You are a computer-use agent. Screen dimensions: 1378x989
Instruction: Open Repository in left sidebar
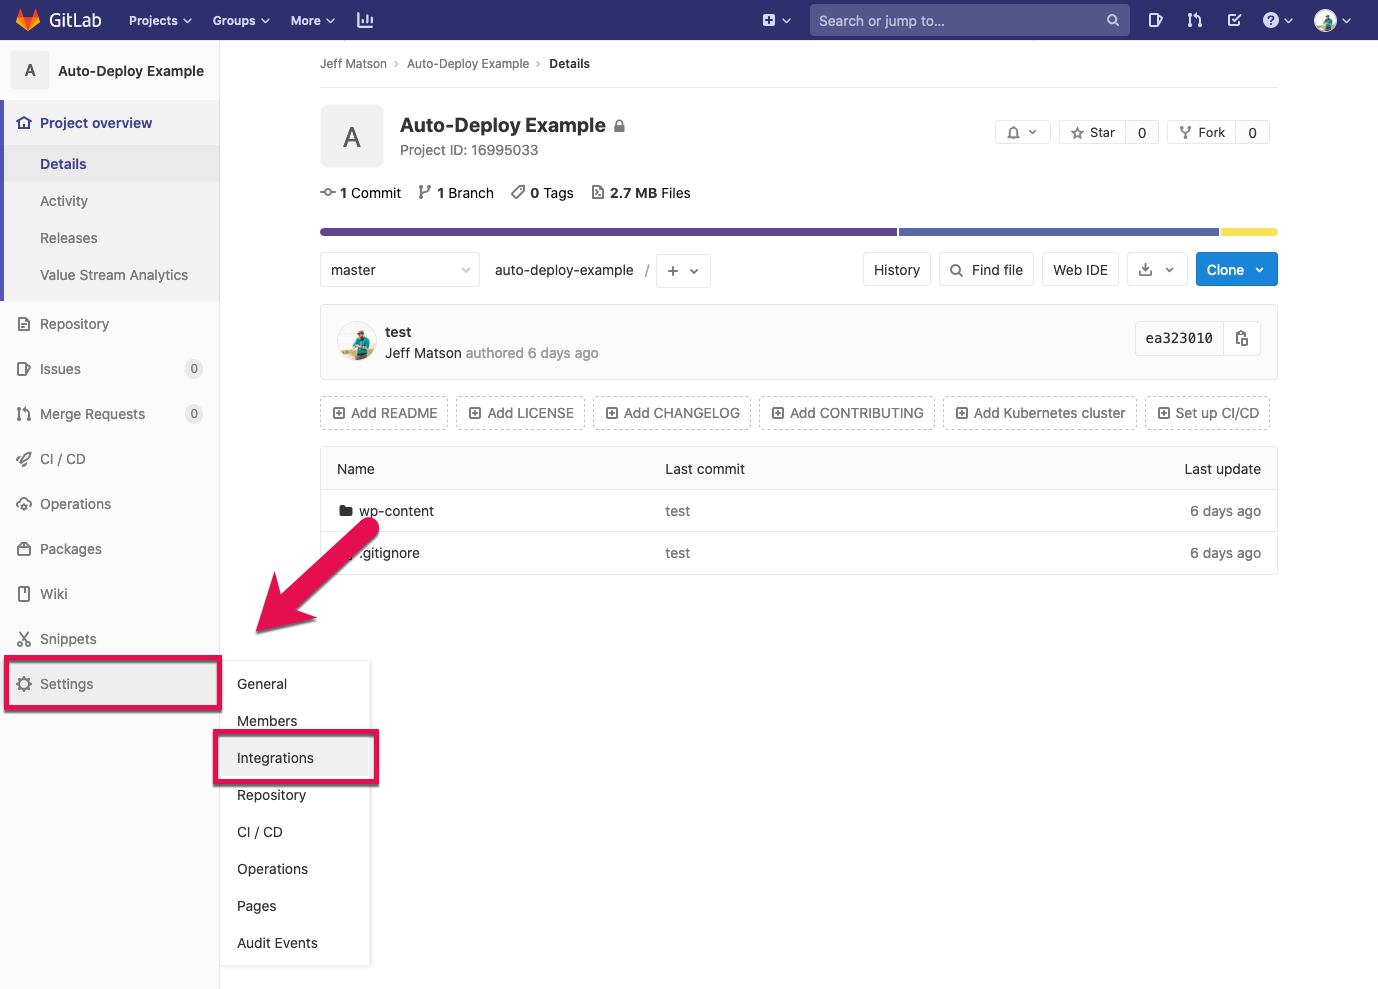click(x=74, y=324)
